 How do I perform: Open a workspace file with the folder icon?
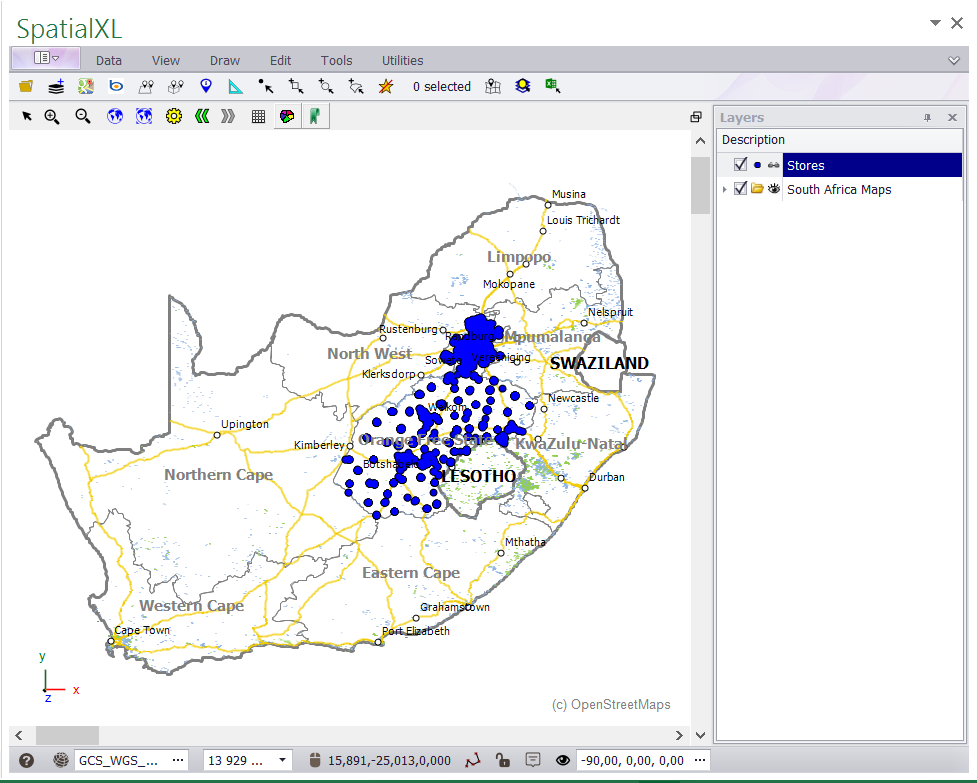25,86
